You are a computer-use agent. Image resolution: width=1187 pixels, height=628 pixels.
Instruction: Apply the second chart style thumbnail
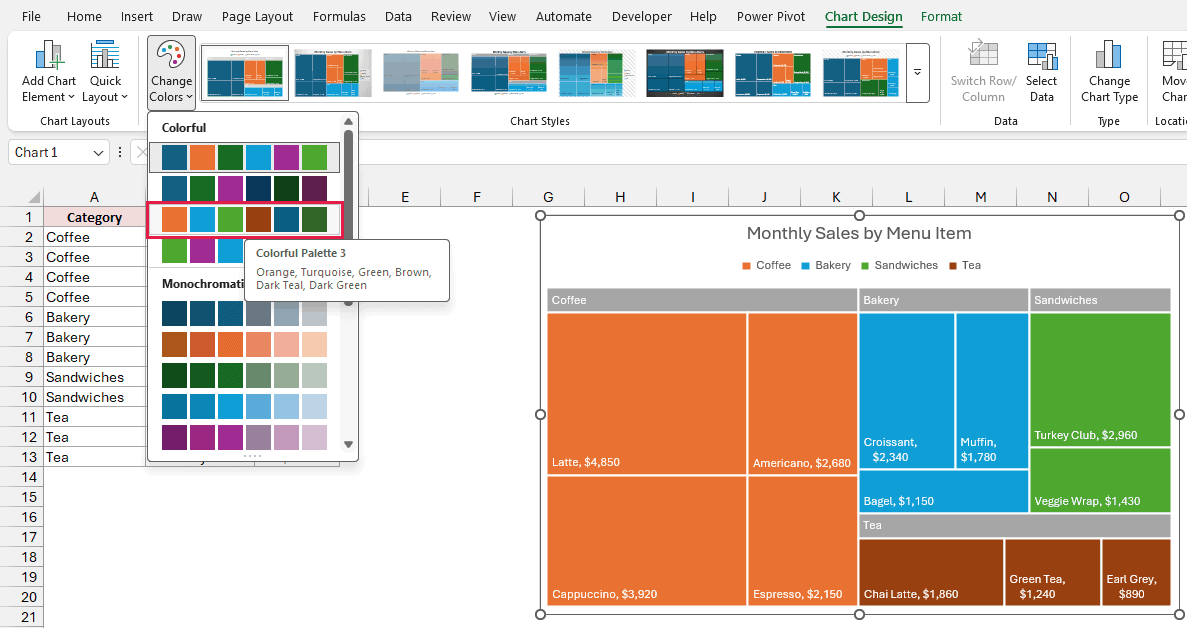333,73
